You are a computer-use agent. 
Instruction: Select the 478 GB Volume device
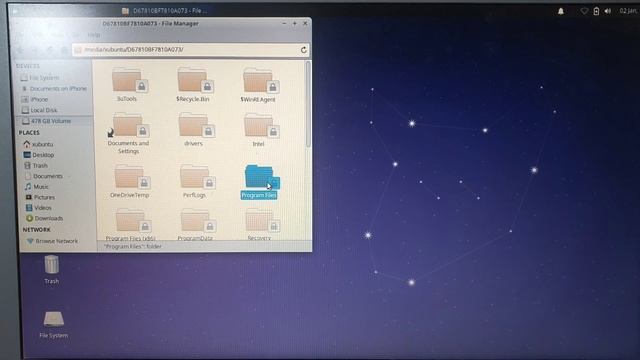47,121
